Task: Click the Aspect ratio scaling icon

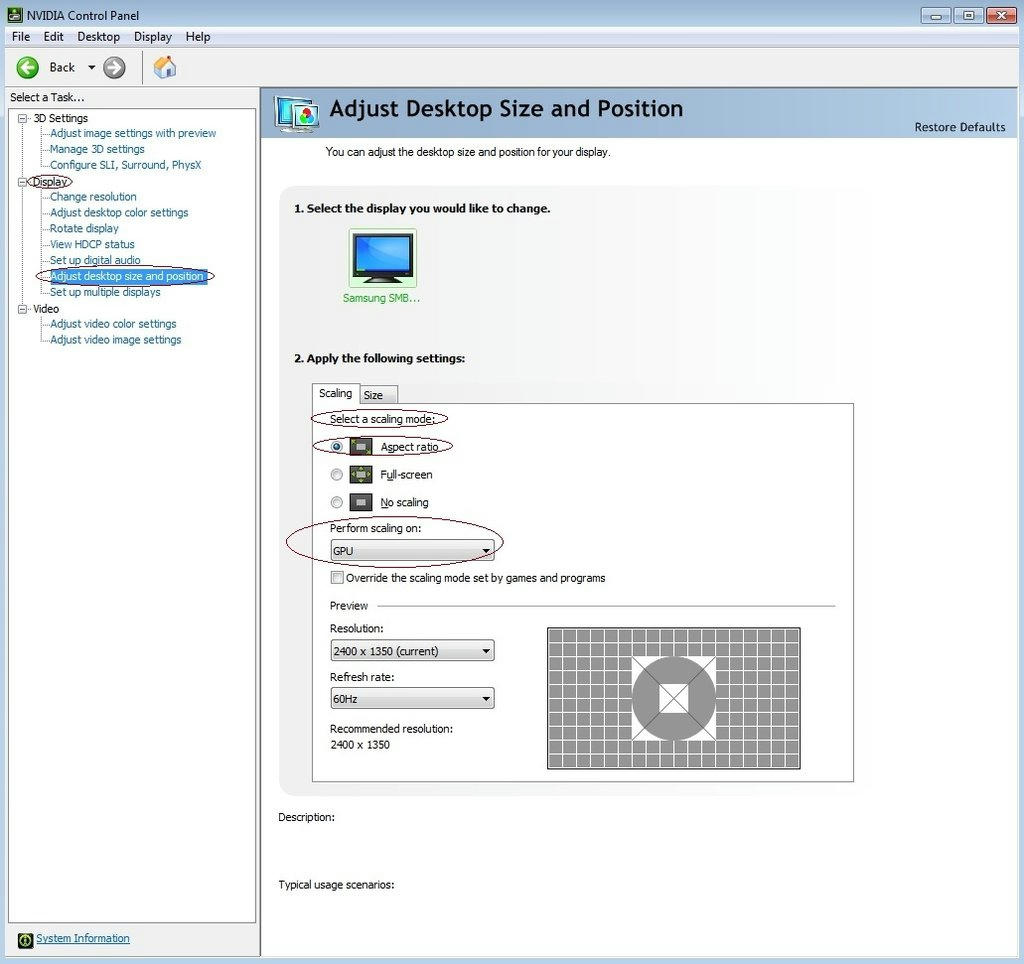Action: click(361, 447)
